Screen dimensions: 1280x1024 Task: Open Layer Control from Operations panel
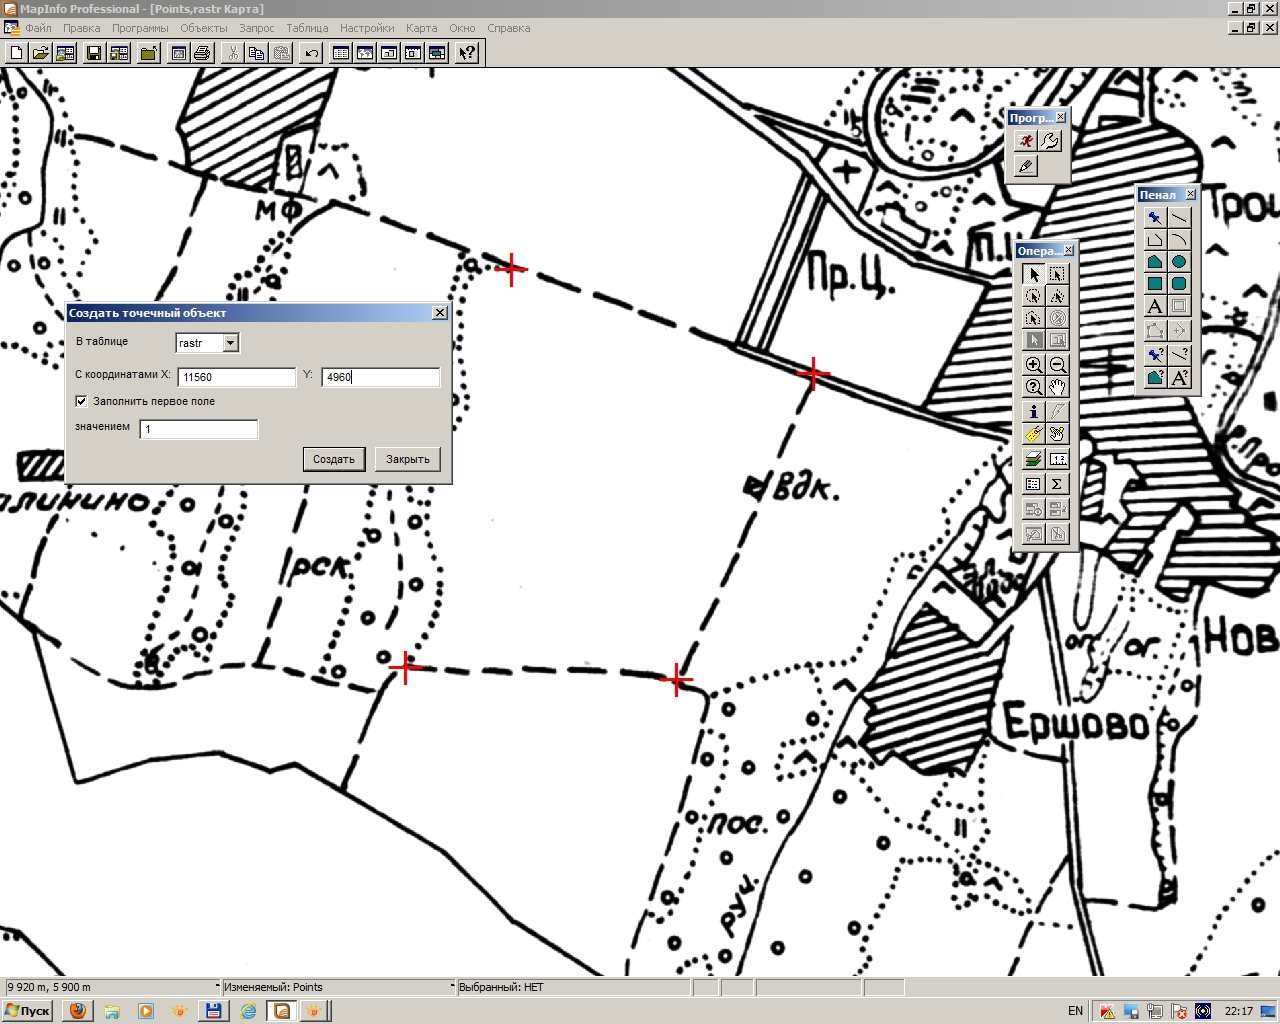coord(1034,459)
